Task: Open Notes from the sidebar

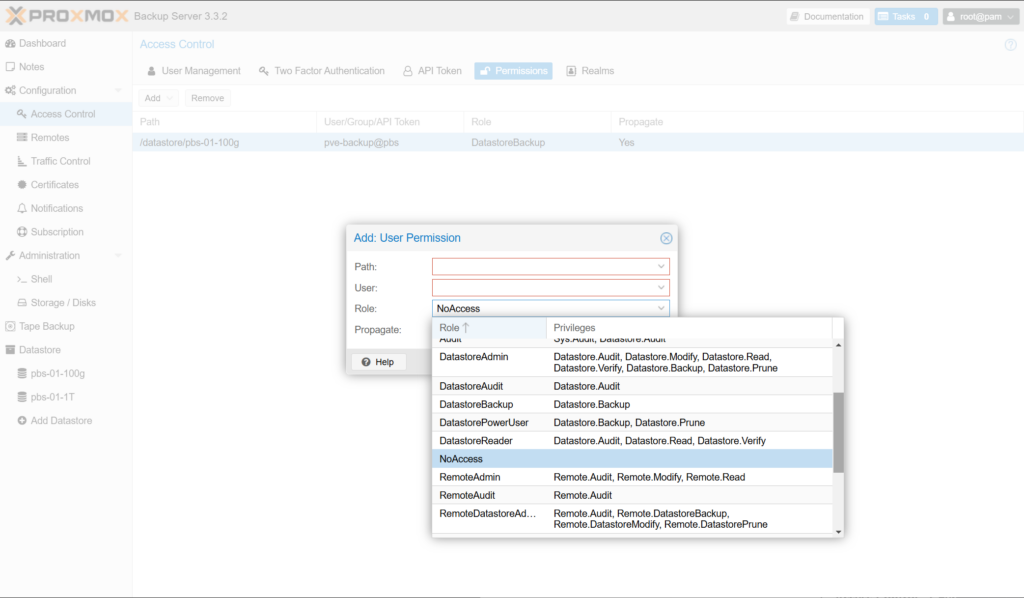Action: click(31, 67)
